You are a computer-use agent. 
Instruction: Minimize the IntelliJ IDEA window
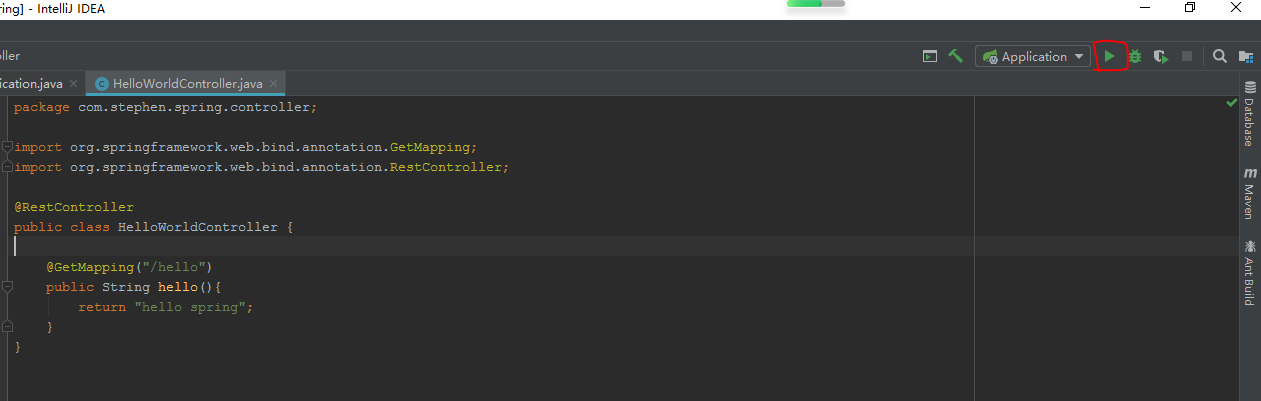[x=1144, y=8]
